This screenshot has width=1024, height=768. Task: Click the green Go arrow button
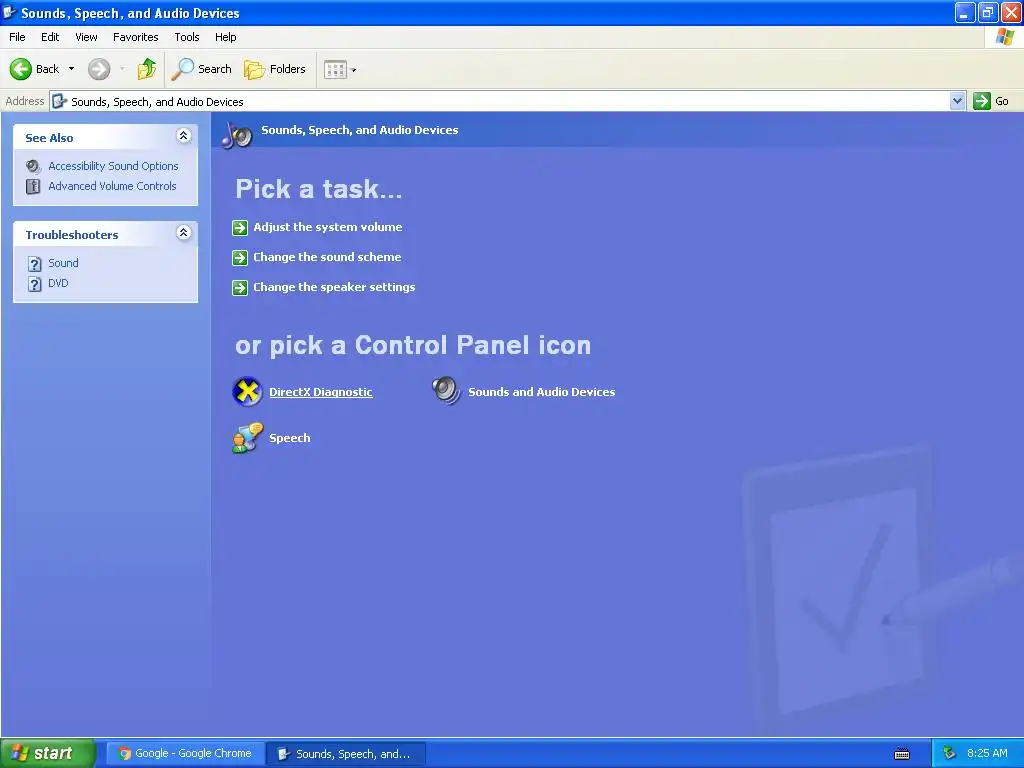(x=982, y=101)
